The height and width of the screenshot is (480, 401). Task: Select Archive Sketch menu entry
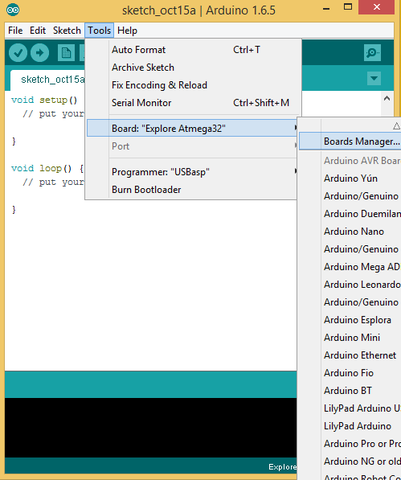(x=192, y=67)
